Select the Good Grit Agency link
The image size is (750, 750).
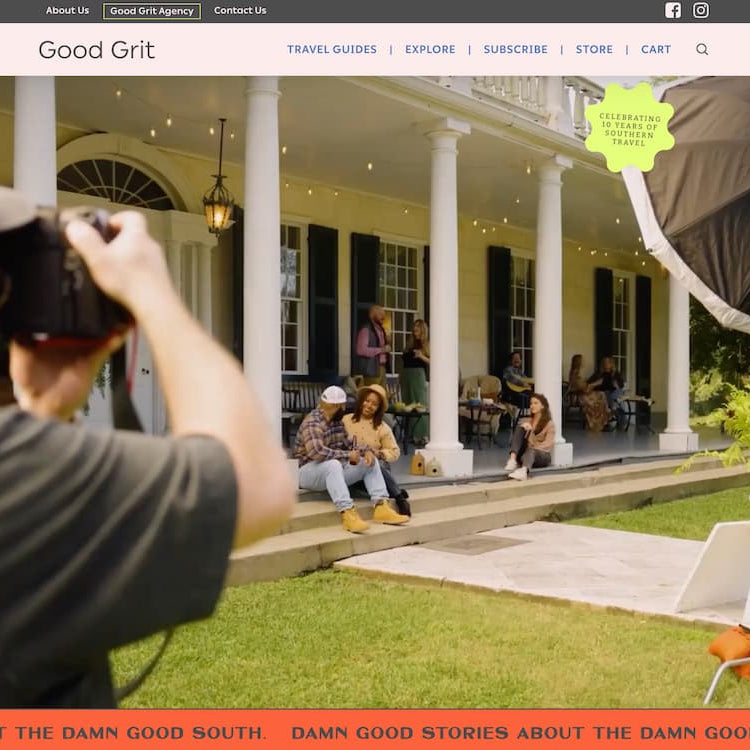click(152, 11)
